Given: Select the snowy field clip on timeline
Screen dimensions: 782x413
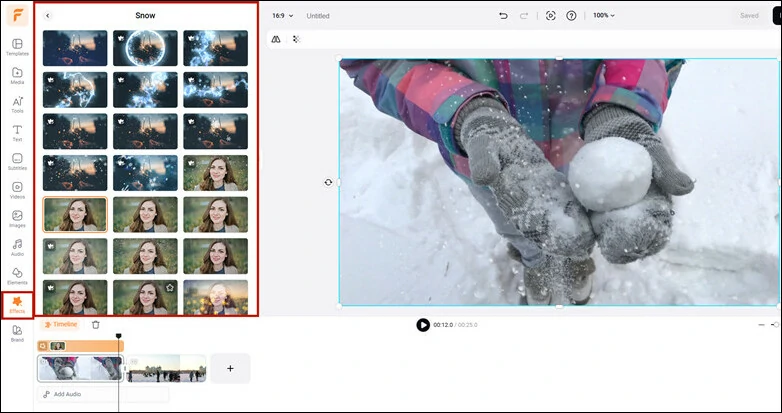Looking at the screenshot, I should coord(167,369).
